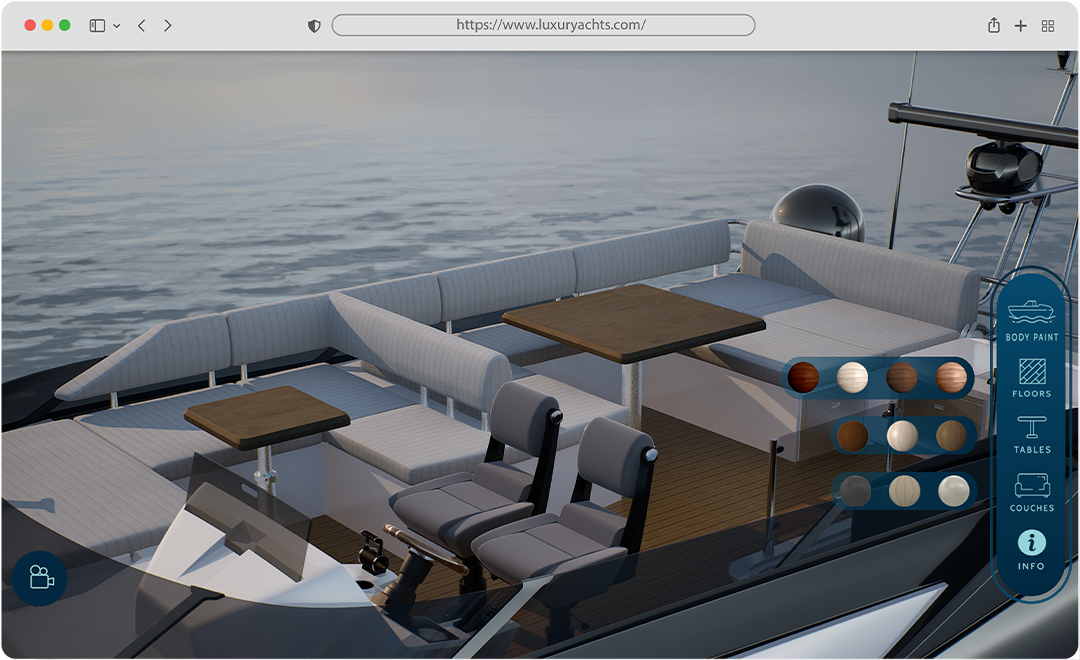The width and height of the screenshot is (1080, 660).
Task: Open the Share menu in Safari toolbar
Action: pos(993,25)
